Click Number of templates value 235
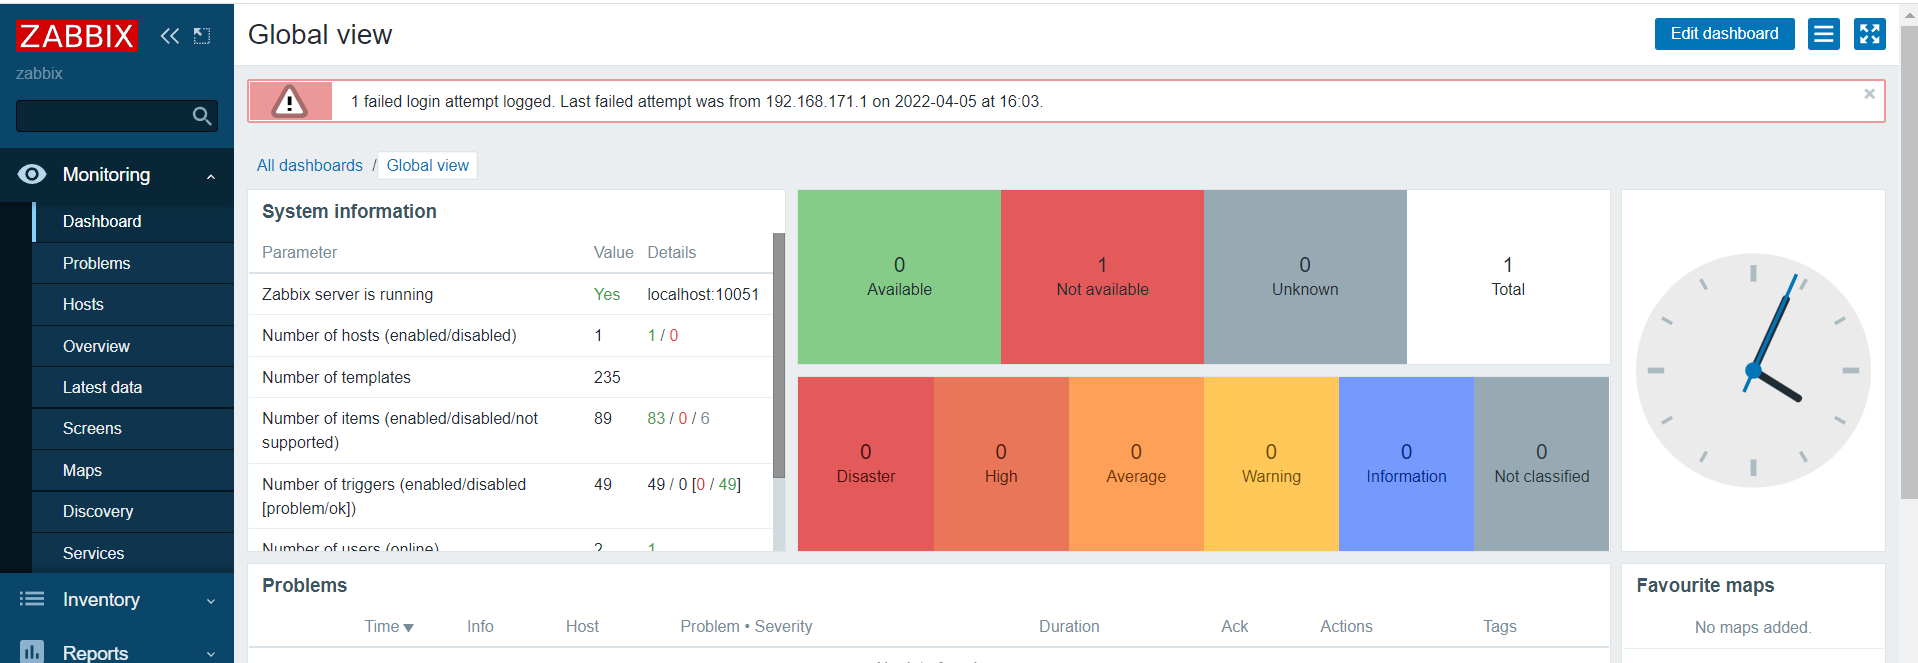The image size is (1918, 663). click(607, 377)
